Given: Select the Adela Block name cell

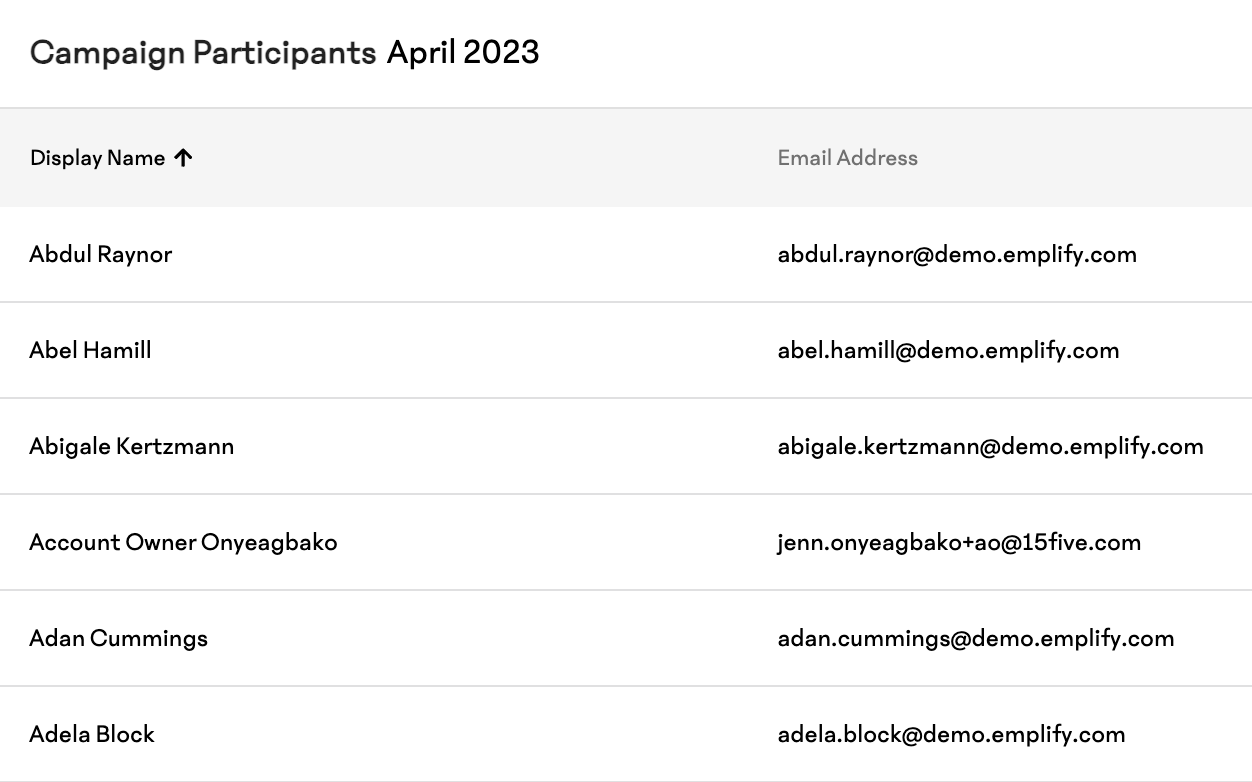Looking at the screenshot, I should click(x=92, y=734).
